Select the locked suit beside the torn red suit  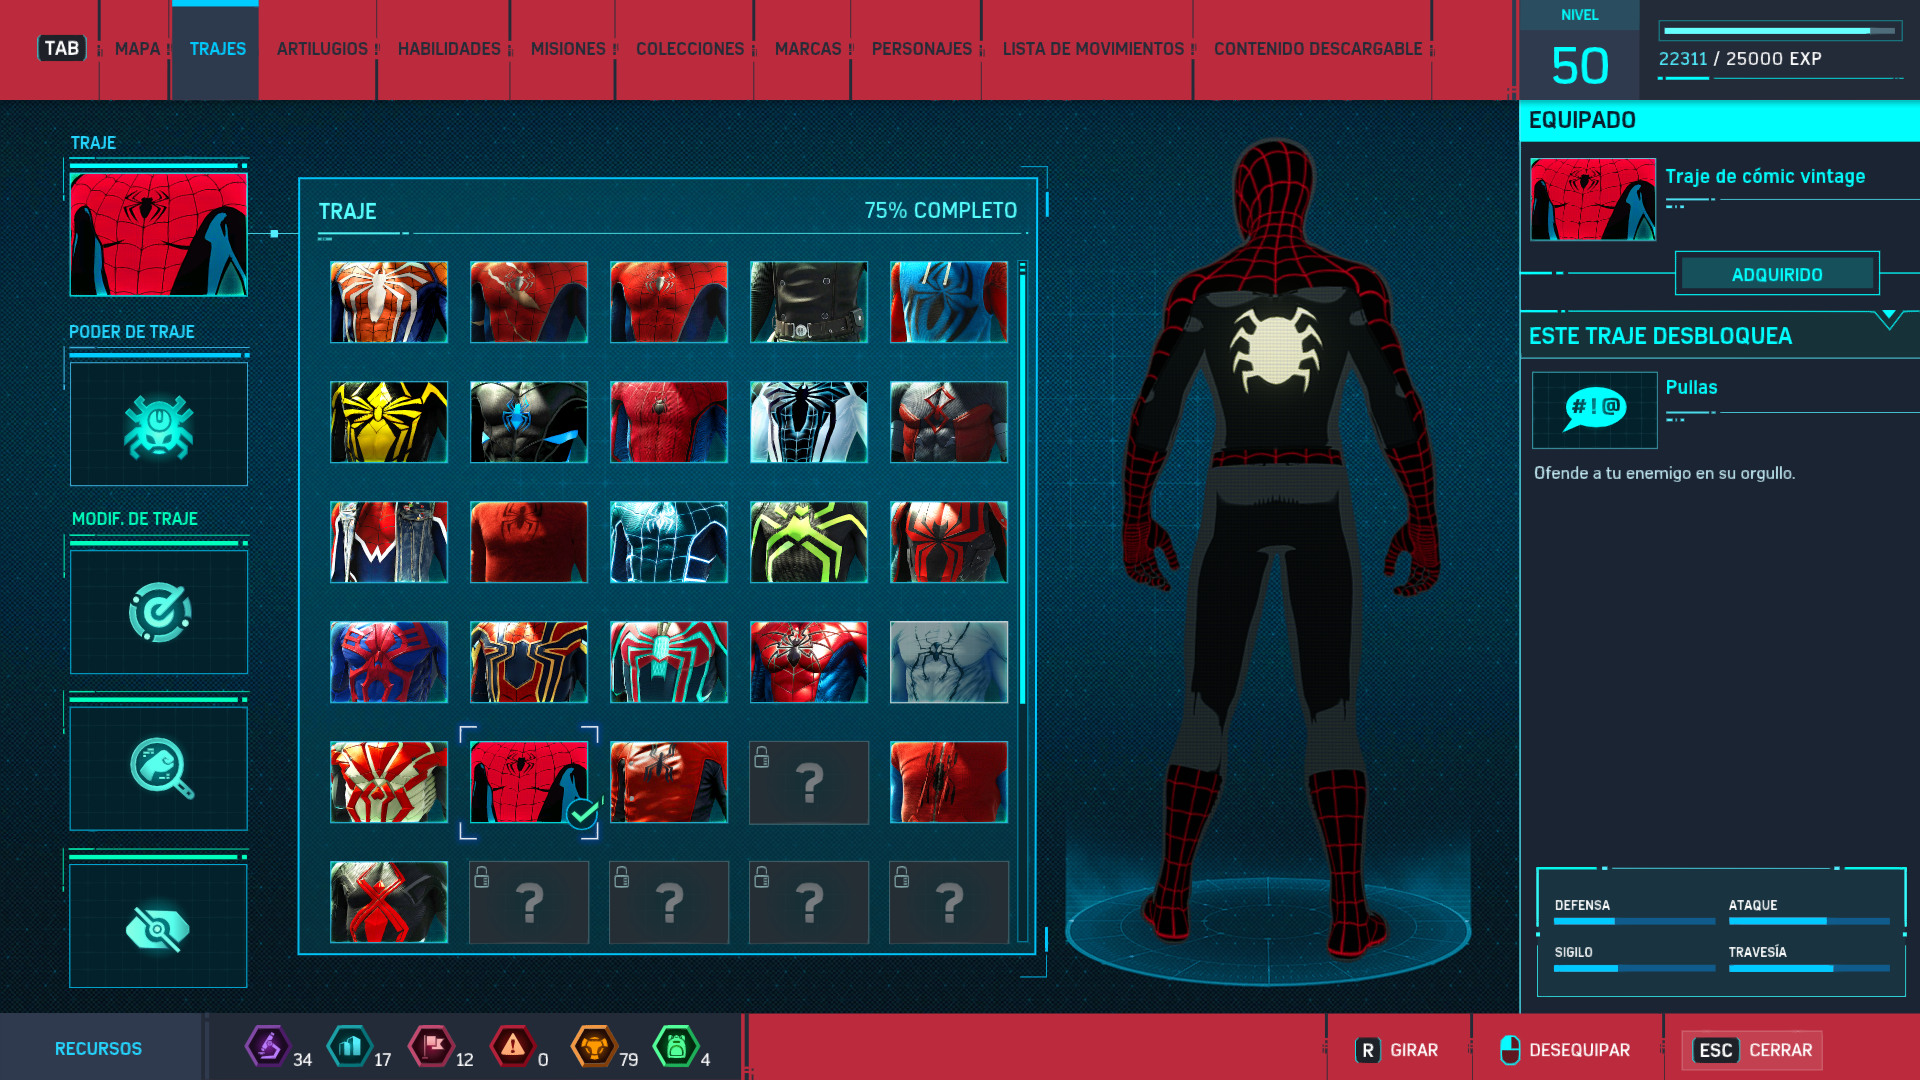click(x=809, y=782)
